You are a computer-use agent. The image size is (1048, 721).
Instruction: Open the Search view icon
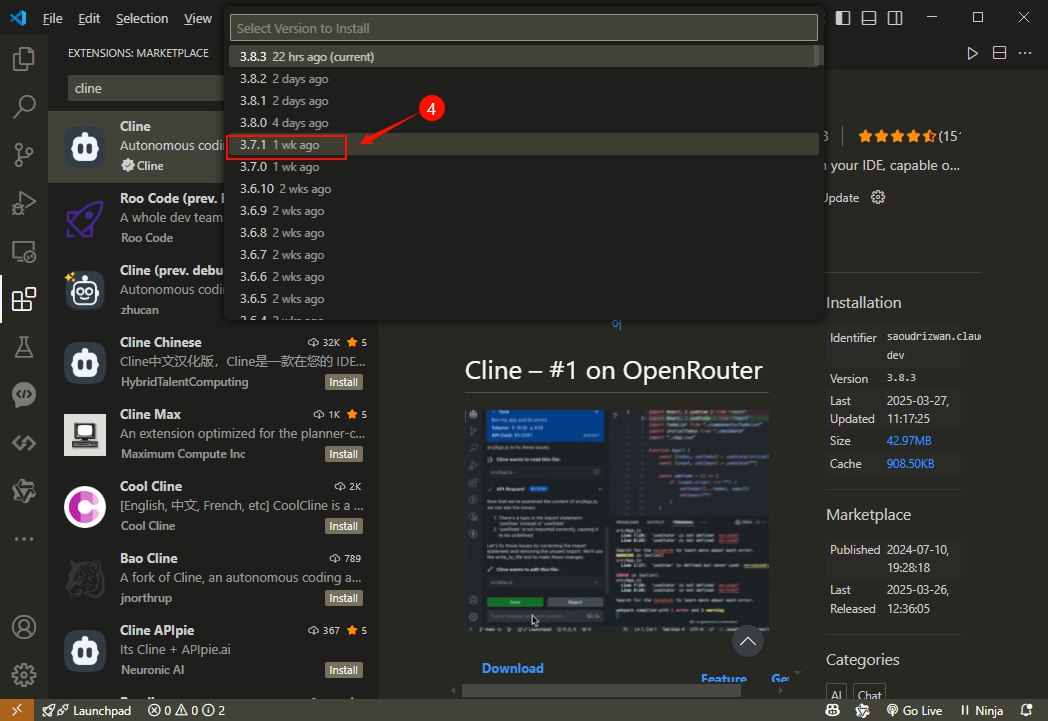24,106
